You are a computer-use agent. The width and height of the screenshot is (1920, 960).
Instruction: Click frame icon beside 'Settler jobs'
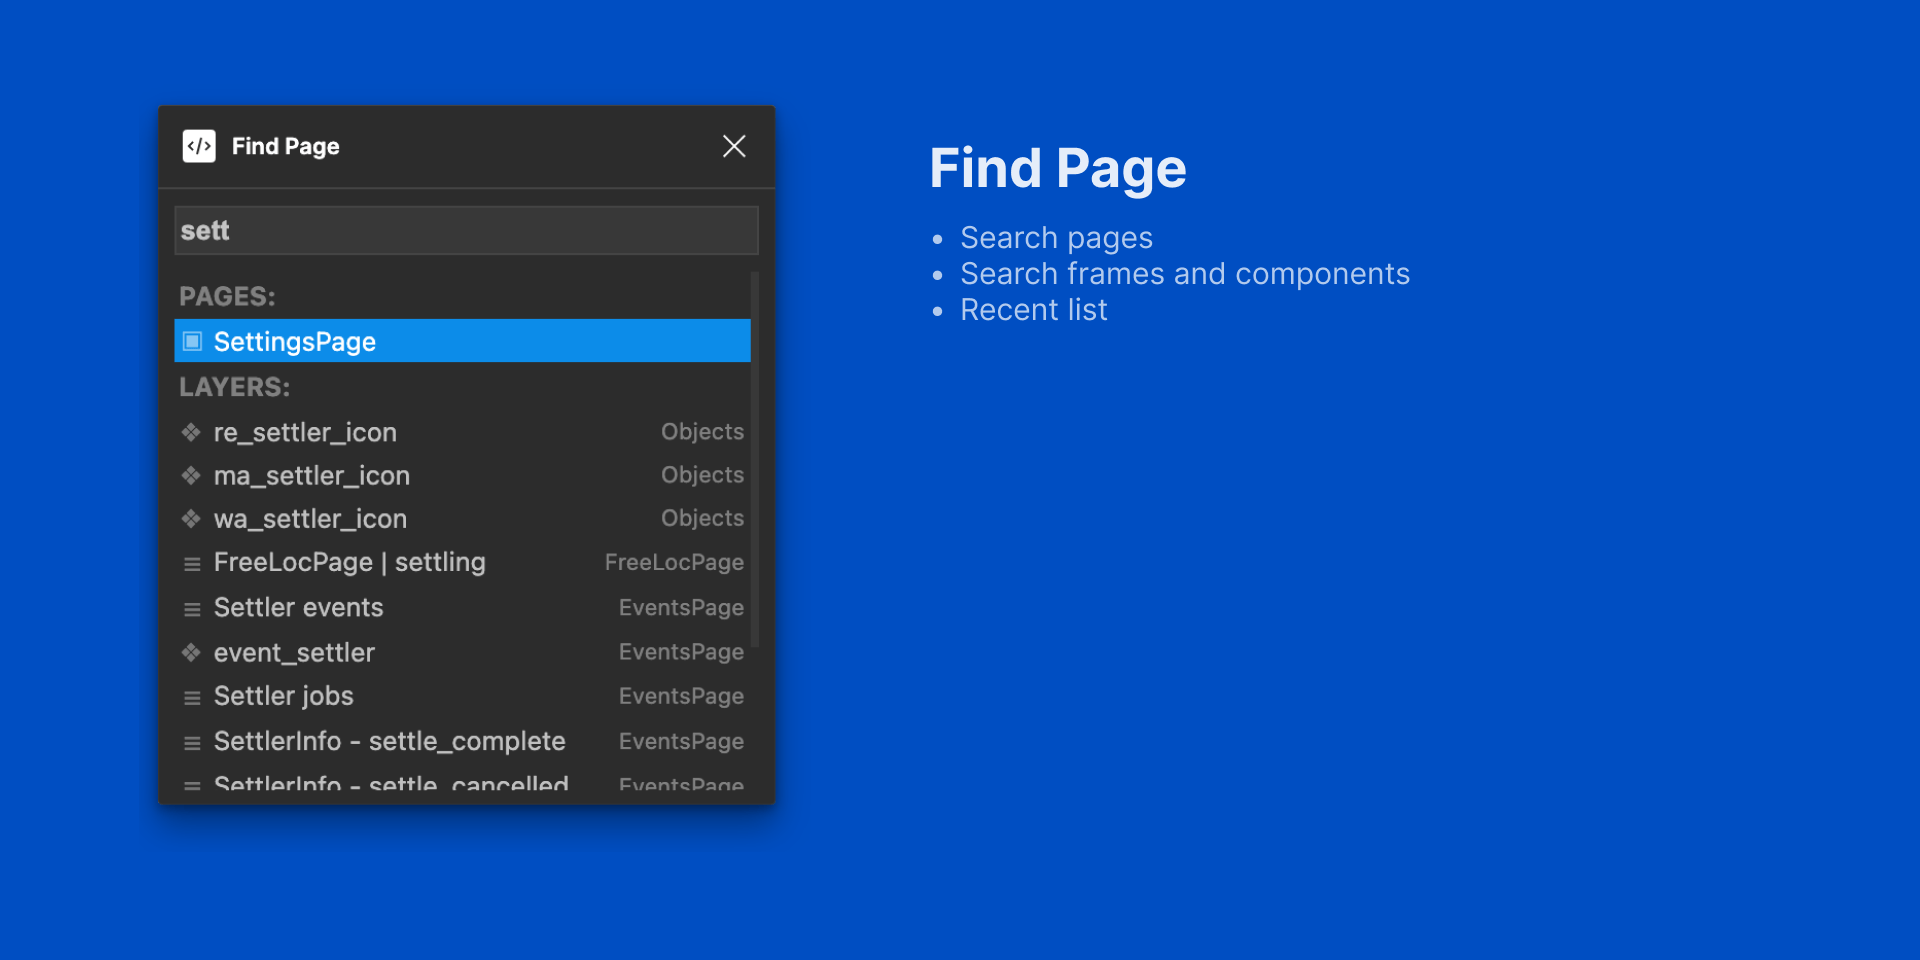192,698
